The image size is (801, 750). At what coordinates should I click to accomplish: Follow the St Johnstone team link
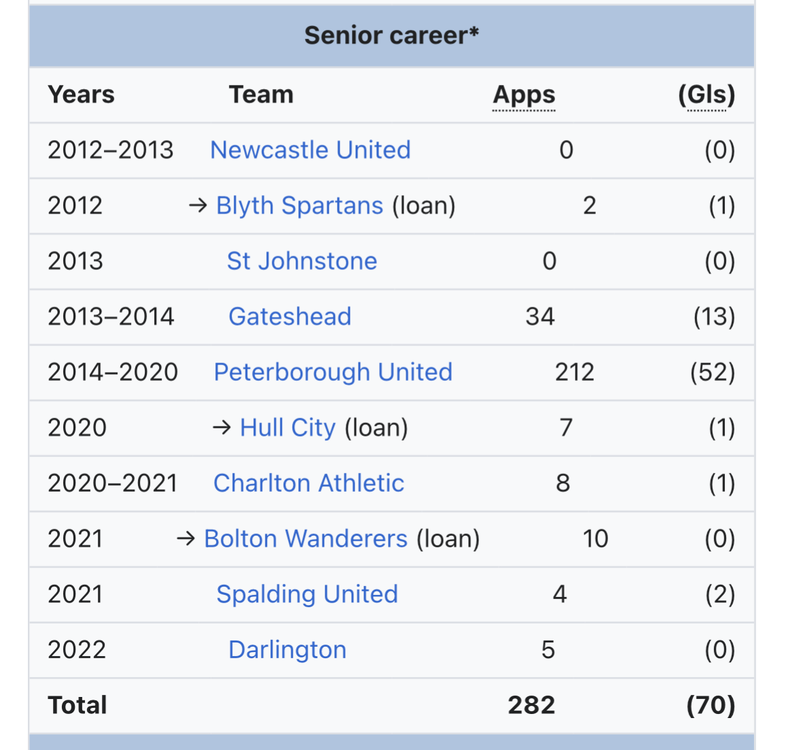point(302,261)
